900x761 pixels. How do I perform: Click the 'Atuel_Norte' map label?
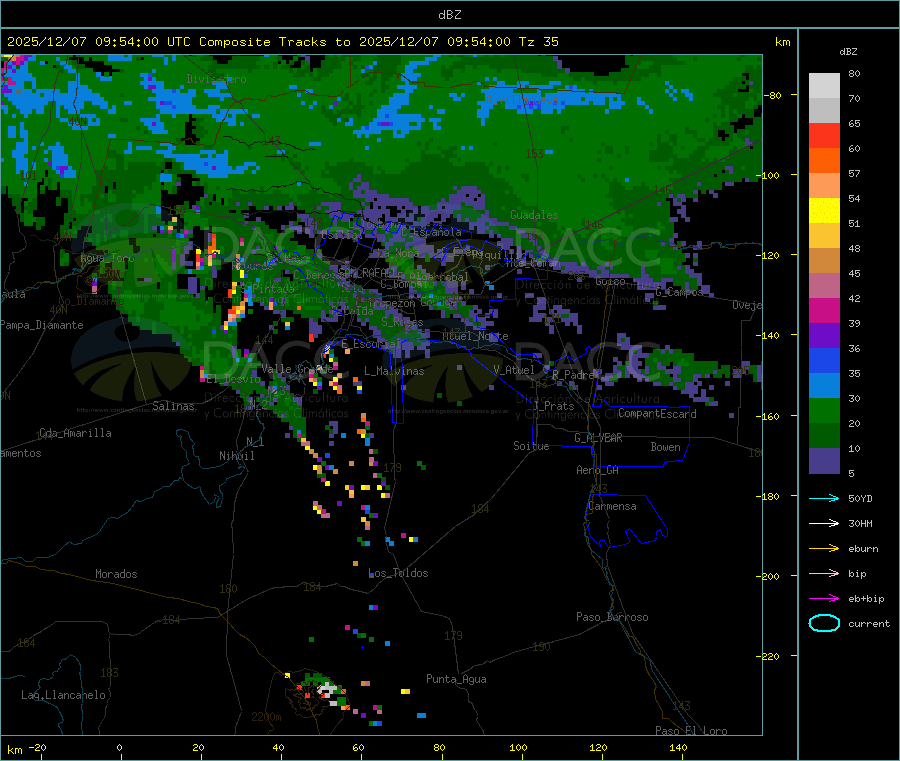point(475,336)
